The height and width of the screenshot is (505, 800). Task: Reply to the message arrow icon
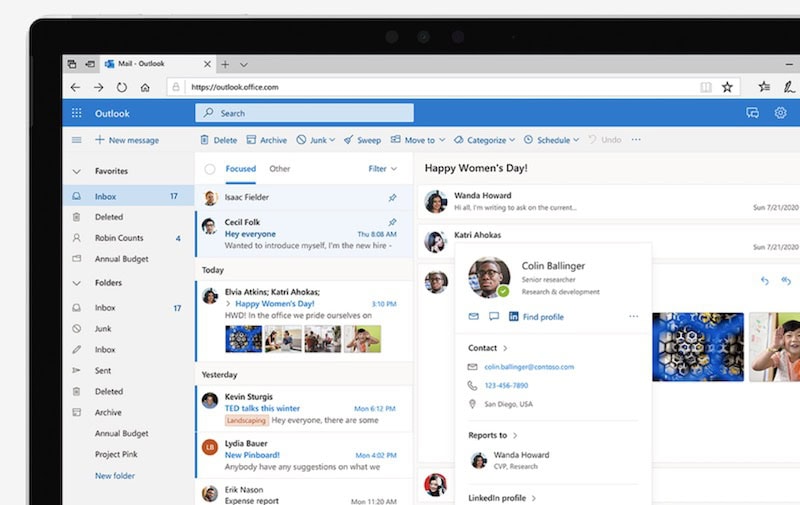(x=764, y=281)
